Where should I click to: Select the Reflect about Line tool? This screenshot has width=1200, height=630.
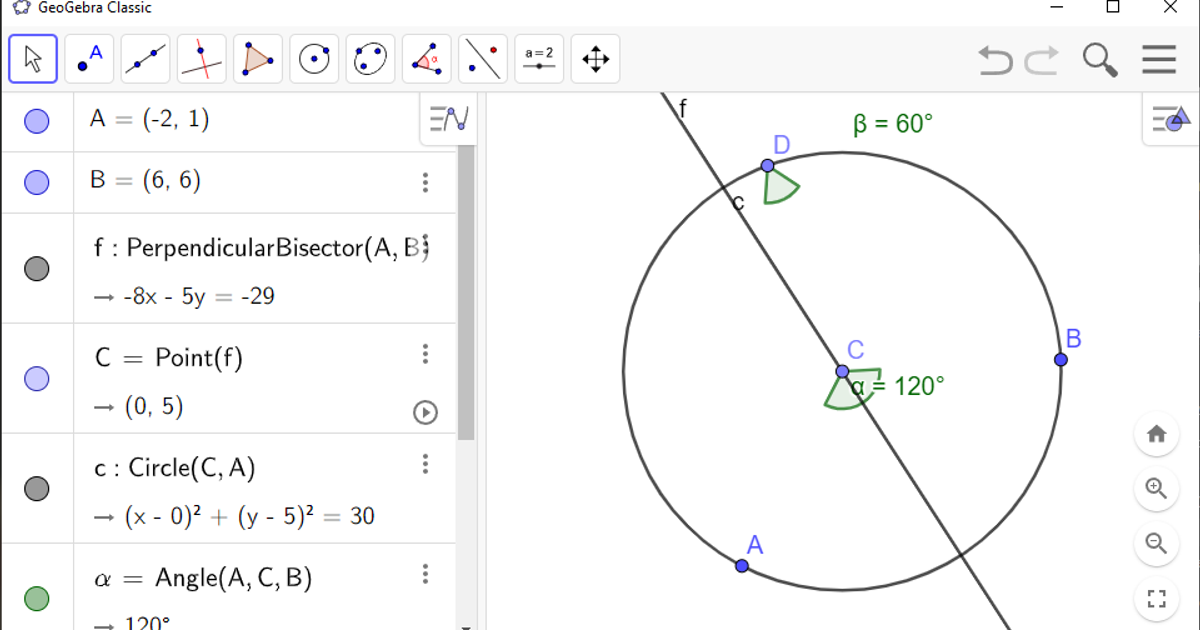click(483, 59)
